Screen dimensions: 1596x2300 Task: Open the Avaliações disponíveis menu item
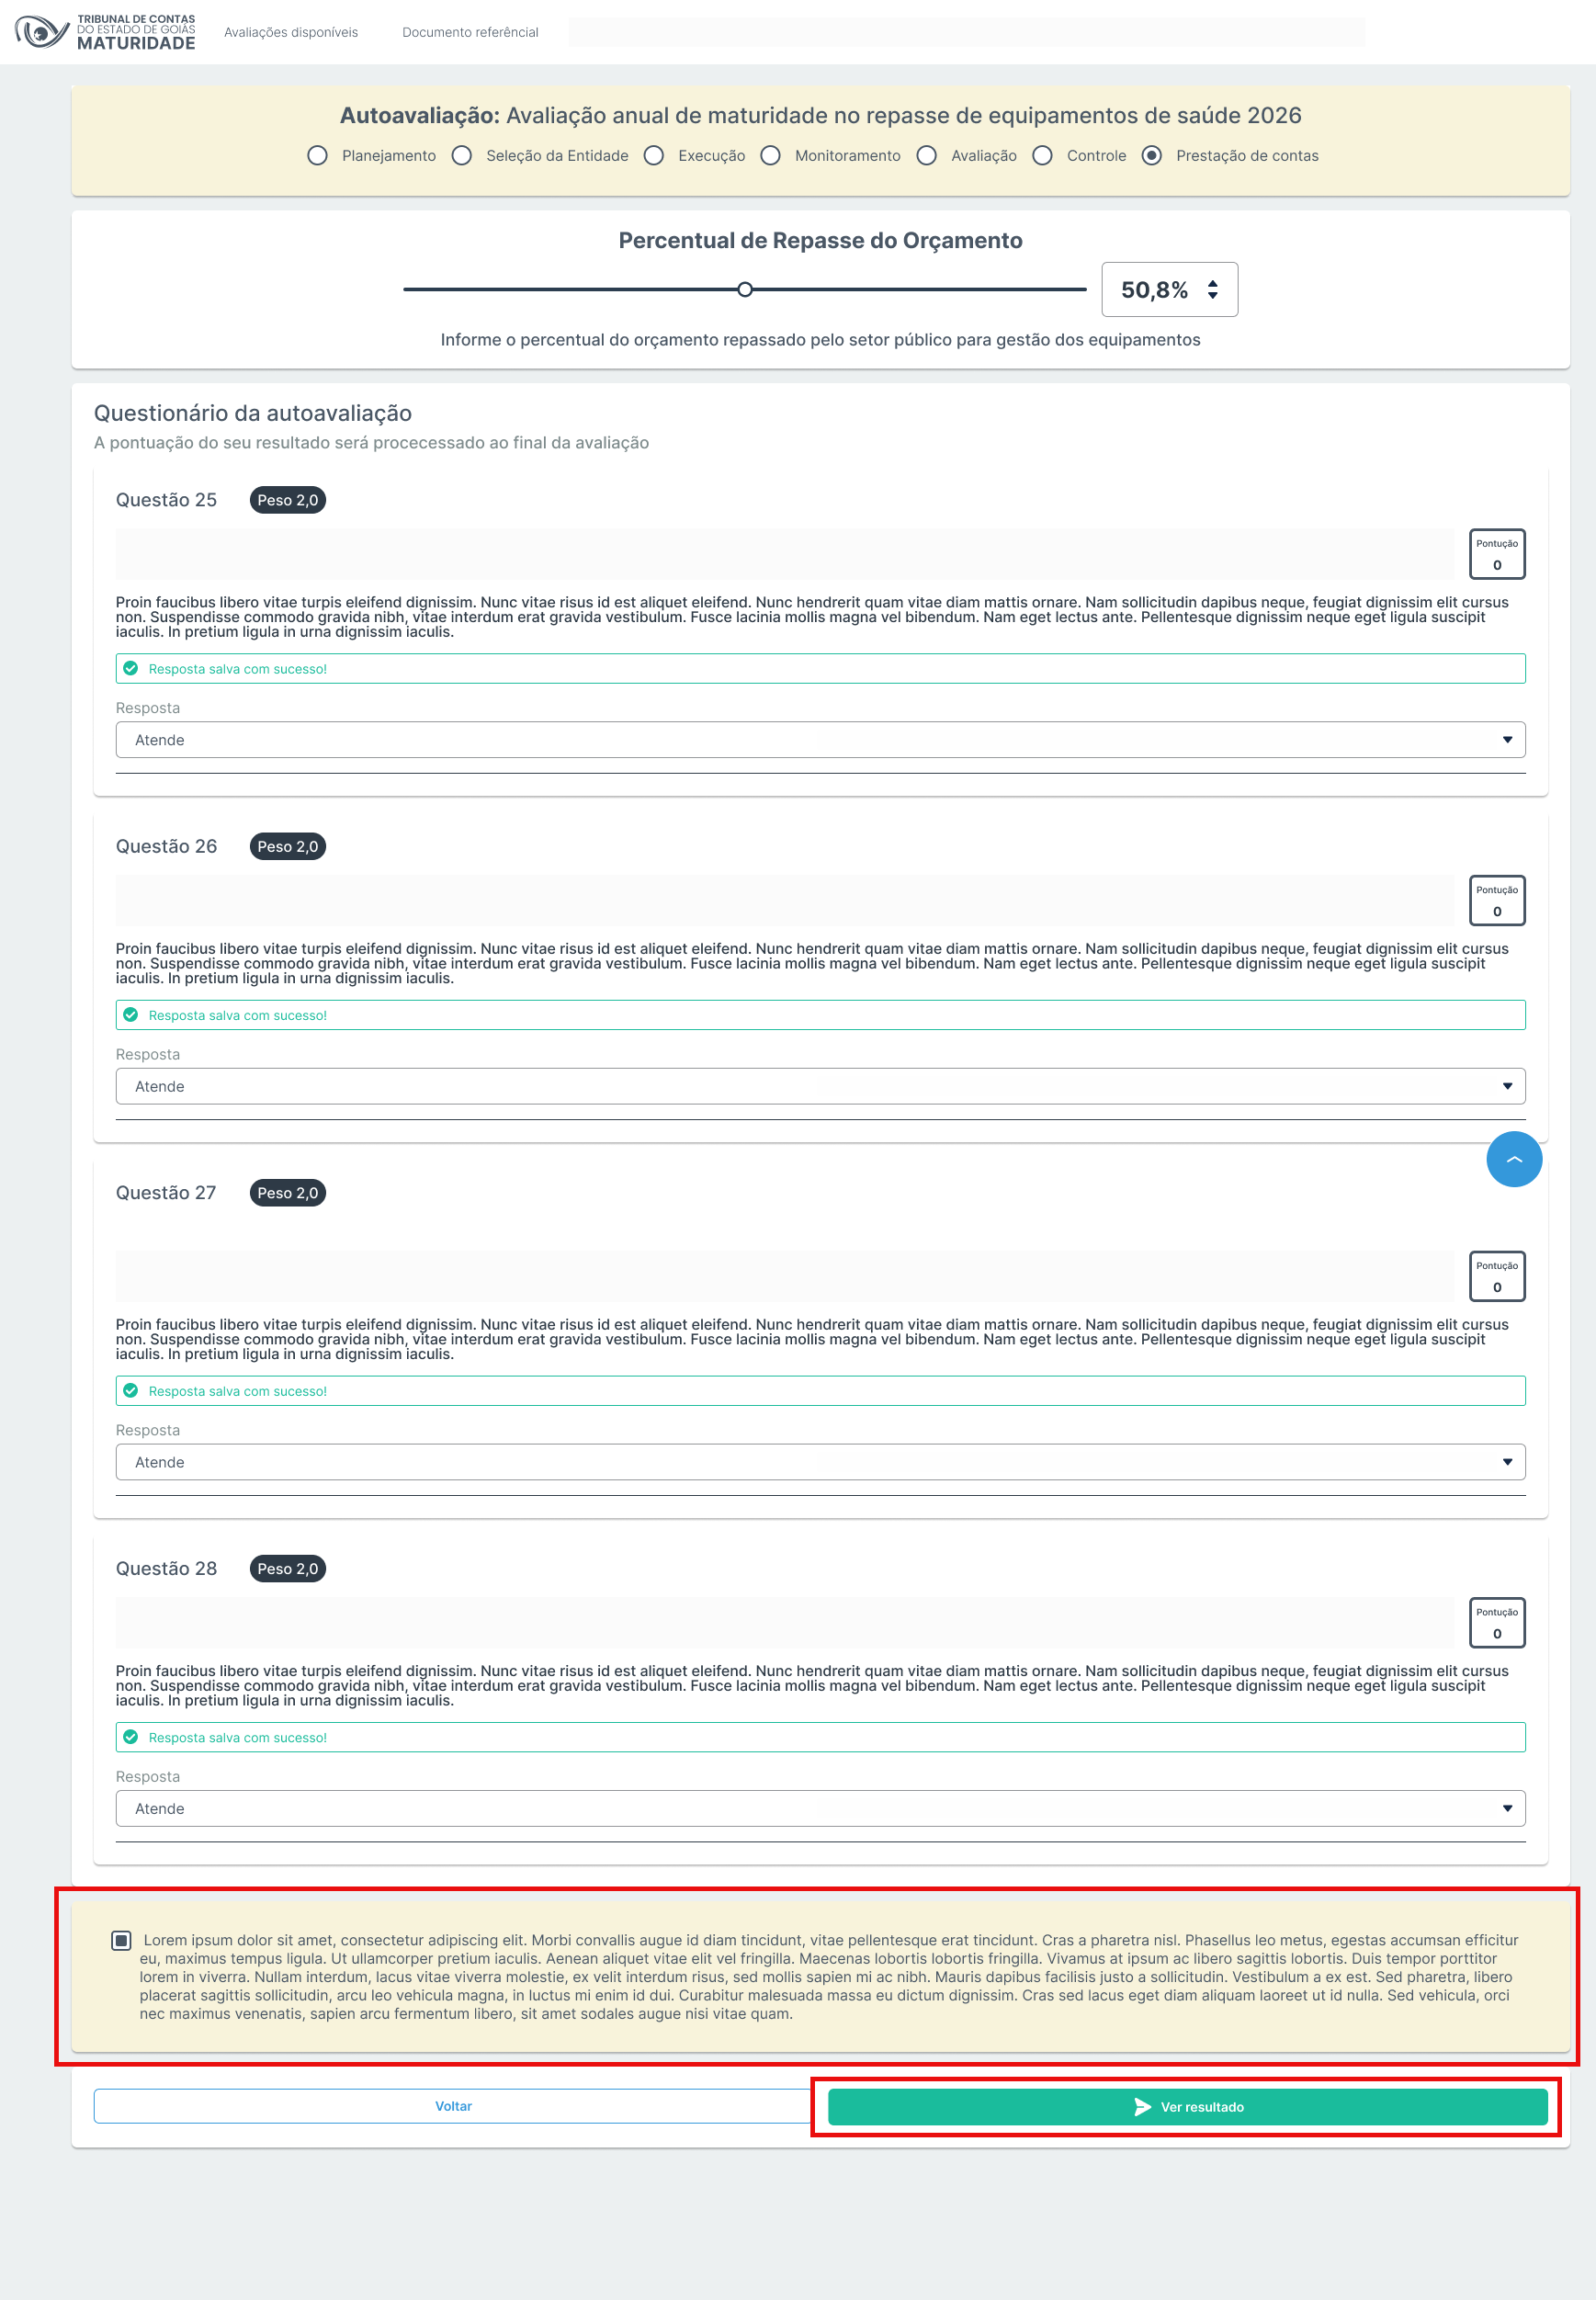pyautogui.click(x=291, y=32)
